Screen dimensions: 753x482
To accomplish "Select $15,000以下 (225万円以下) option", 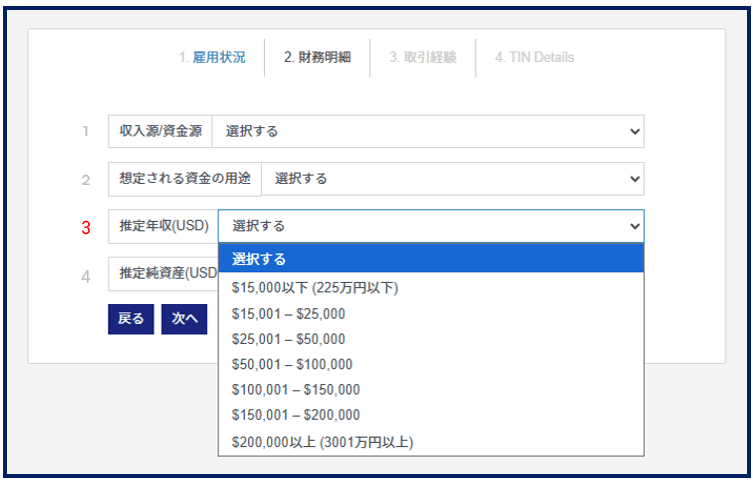I will tap(315, 288).
